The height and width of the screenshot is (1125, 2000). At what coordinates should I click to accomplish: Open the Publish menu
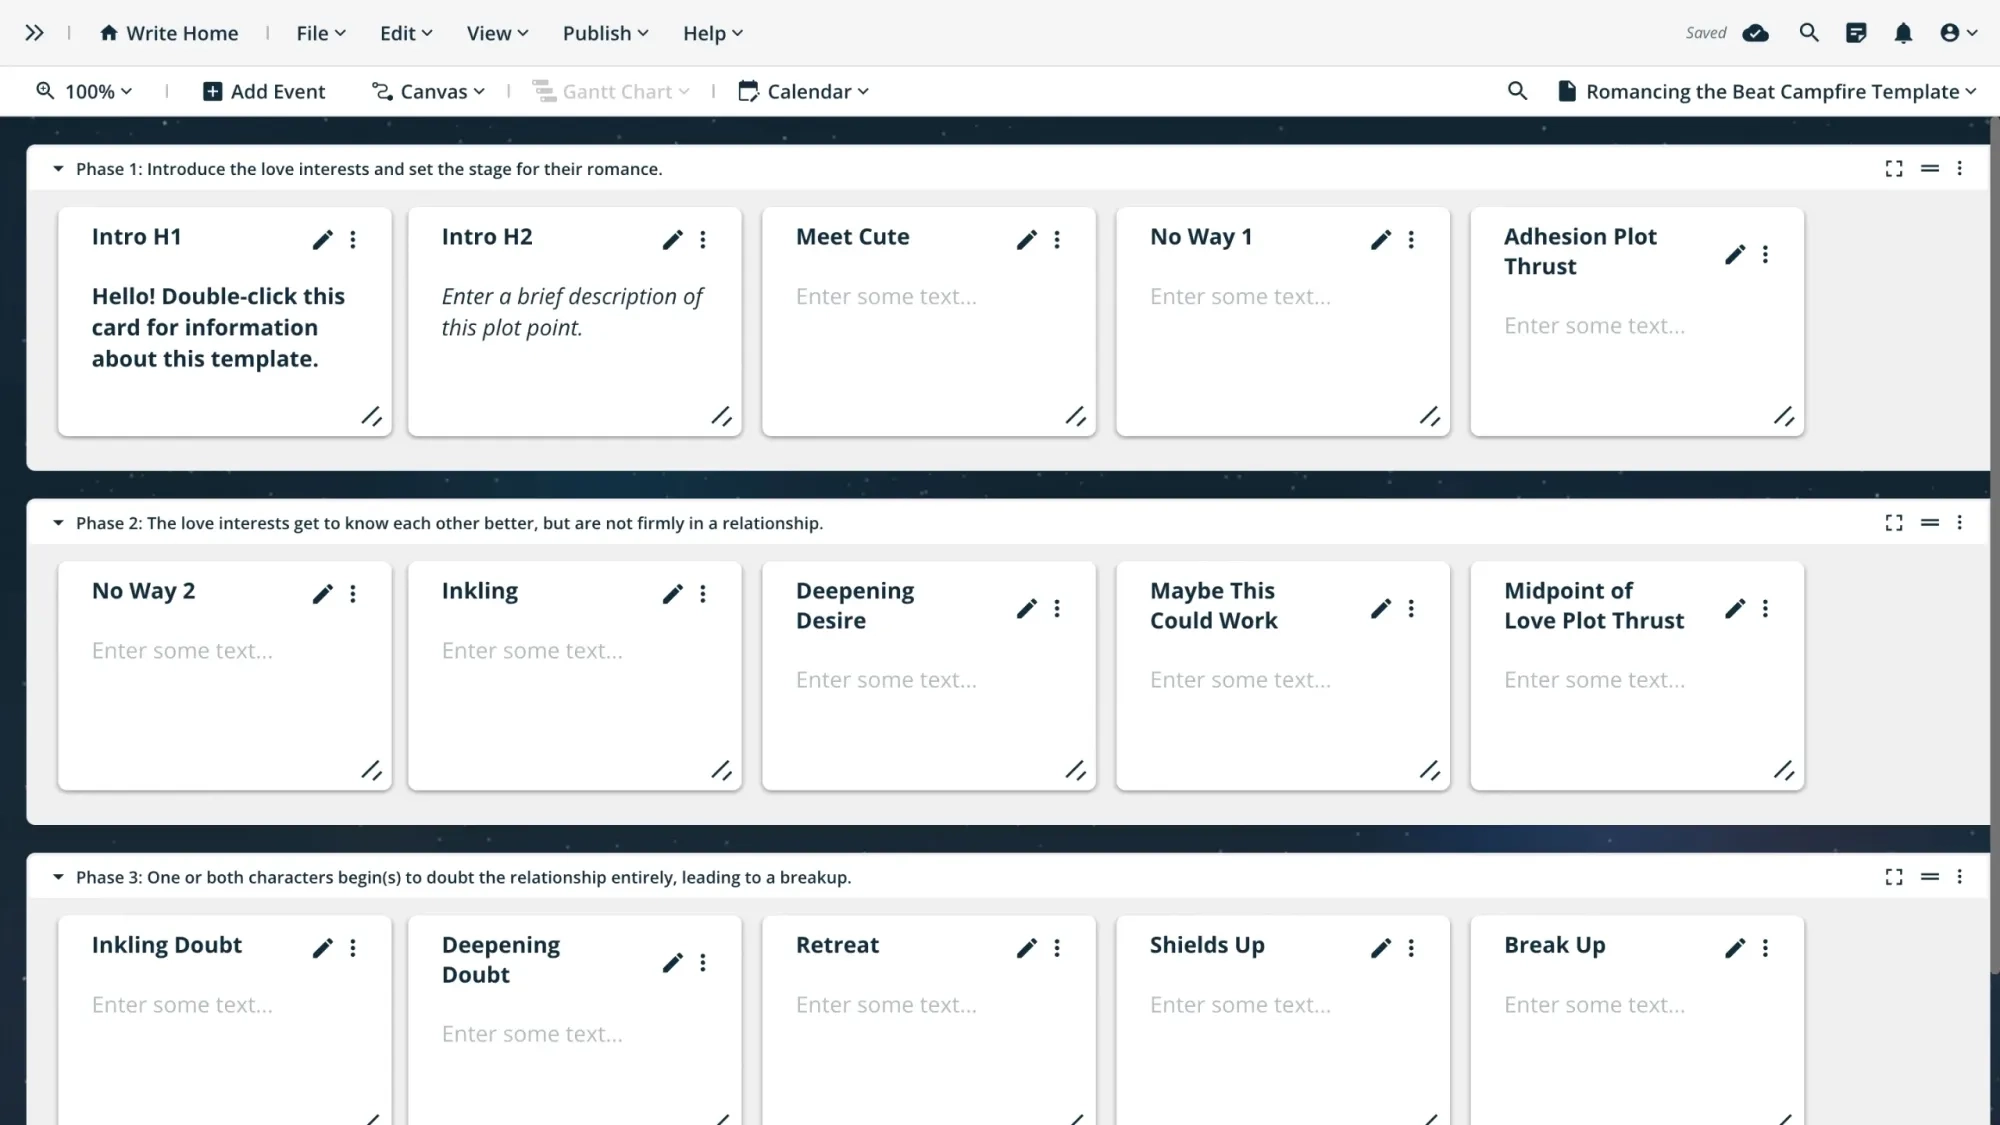click(605, 33)
